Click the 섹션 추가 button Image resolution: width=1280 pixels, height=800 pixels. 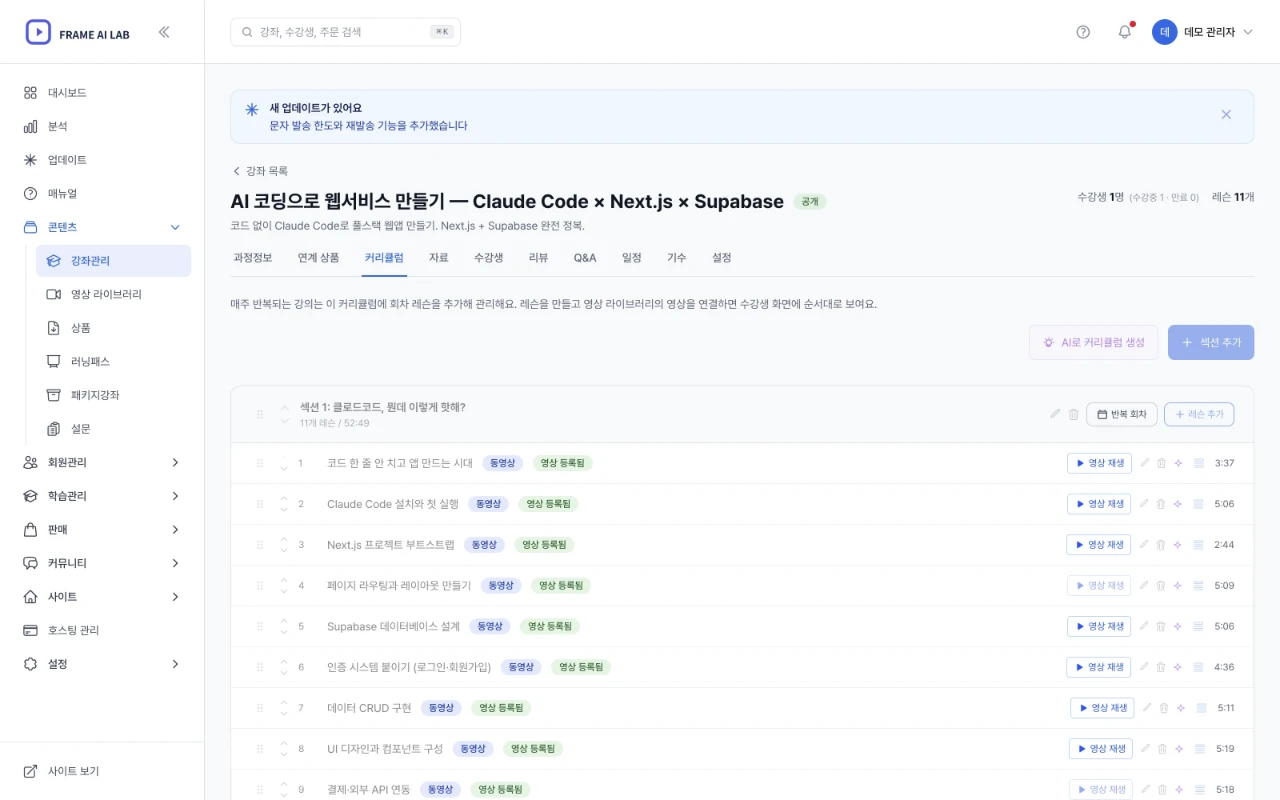(x=1211, y=342)
